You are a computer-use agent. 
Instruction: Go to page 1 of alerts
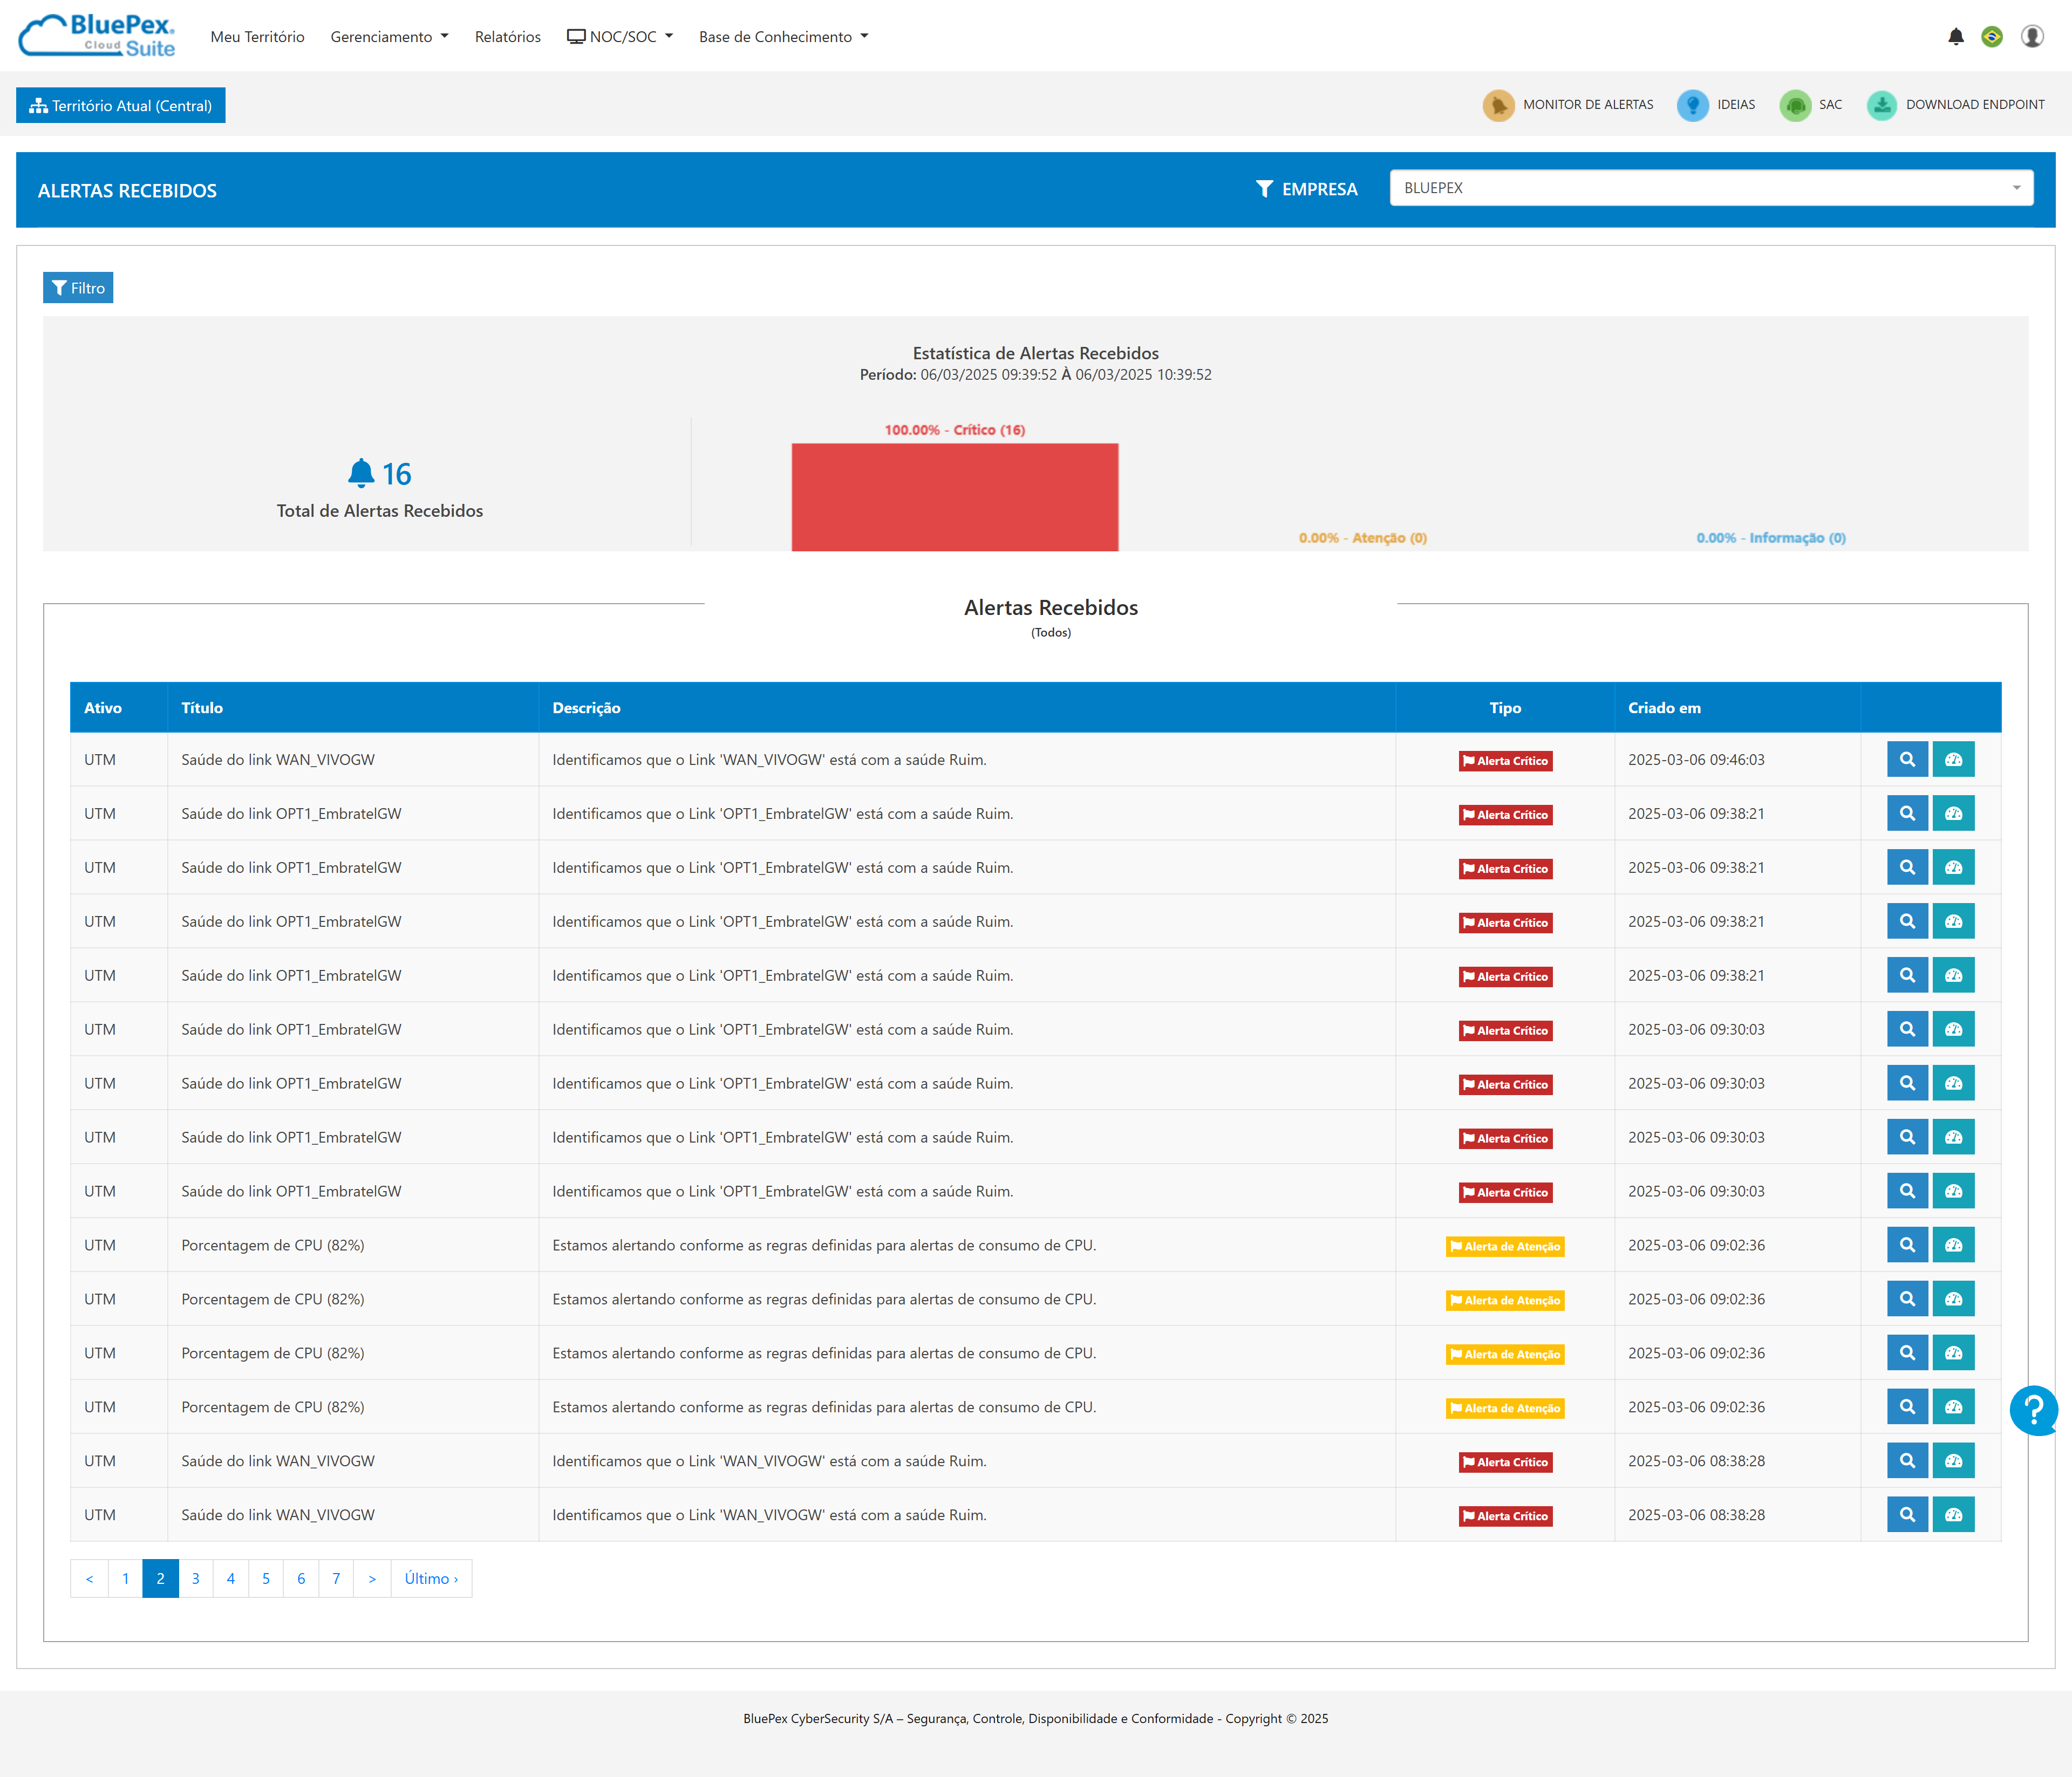point(125,1579)
